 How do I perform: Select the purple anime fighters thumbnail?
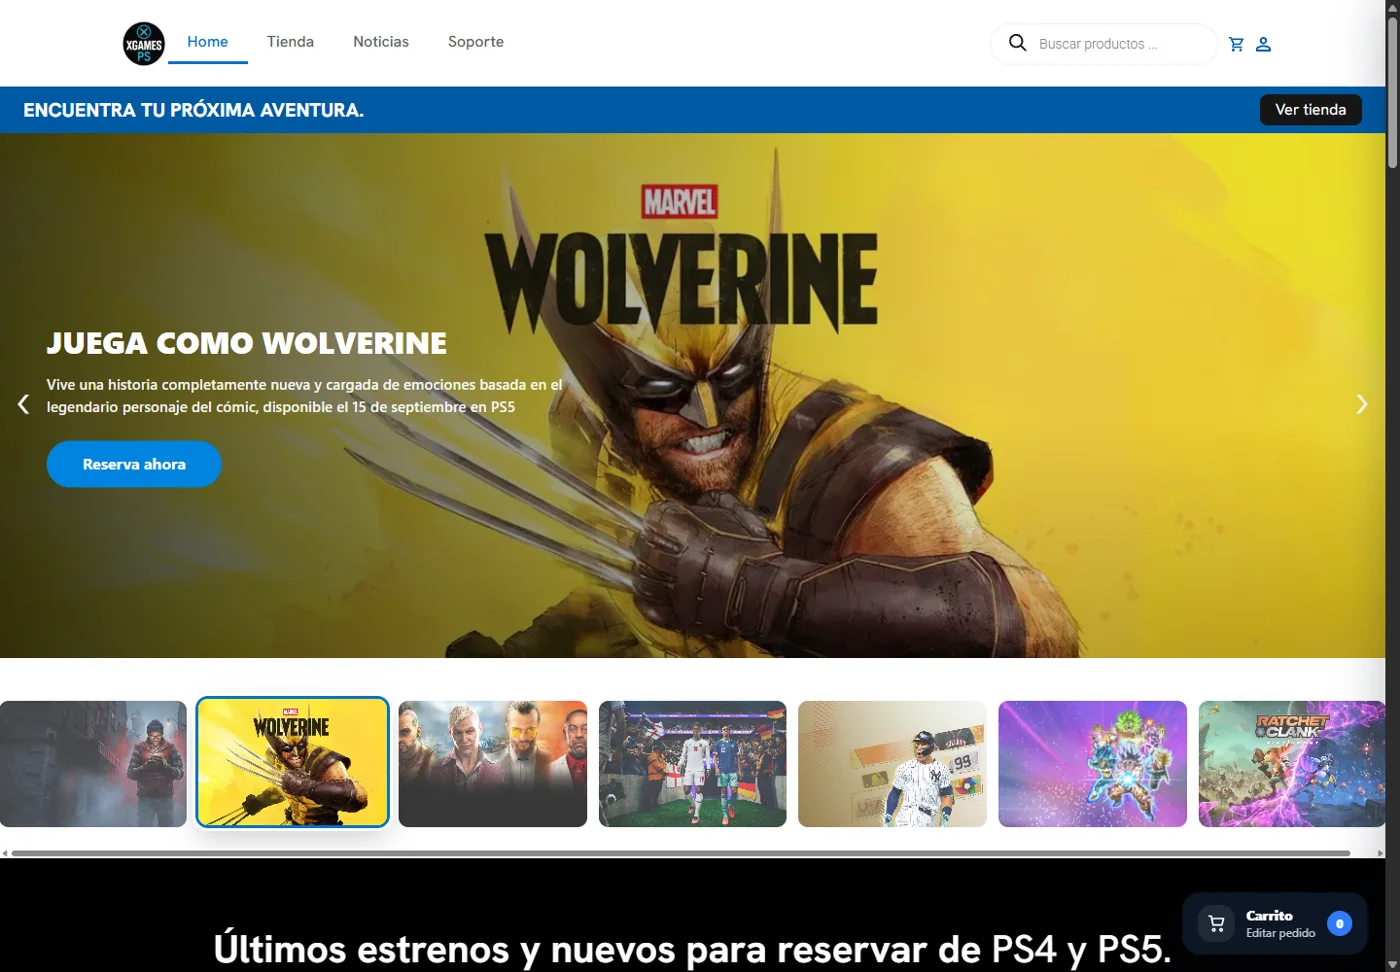click(1093, 764)
